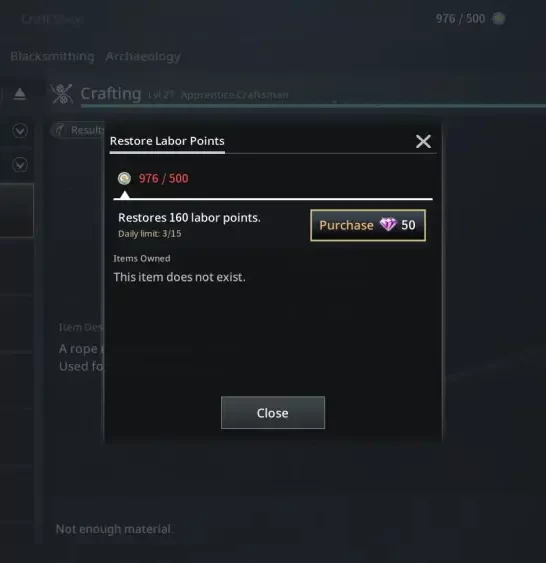The height and width of the screenshot is (563, 546).
Task: Select the Result tab with feather icon
Action: 78,130
